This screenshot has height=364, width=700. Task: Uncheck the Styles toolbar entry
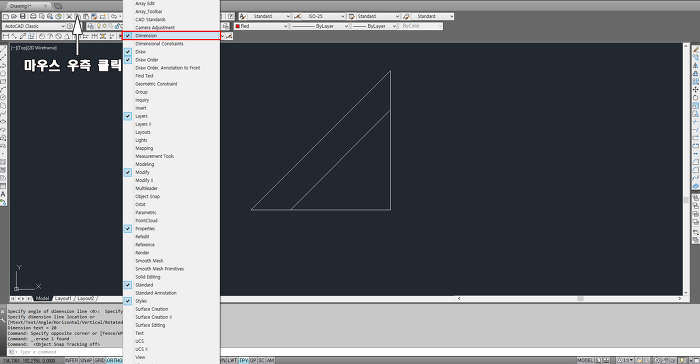(171, 301)
